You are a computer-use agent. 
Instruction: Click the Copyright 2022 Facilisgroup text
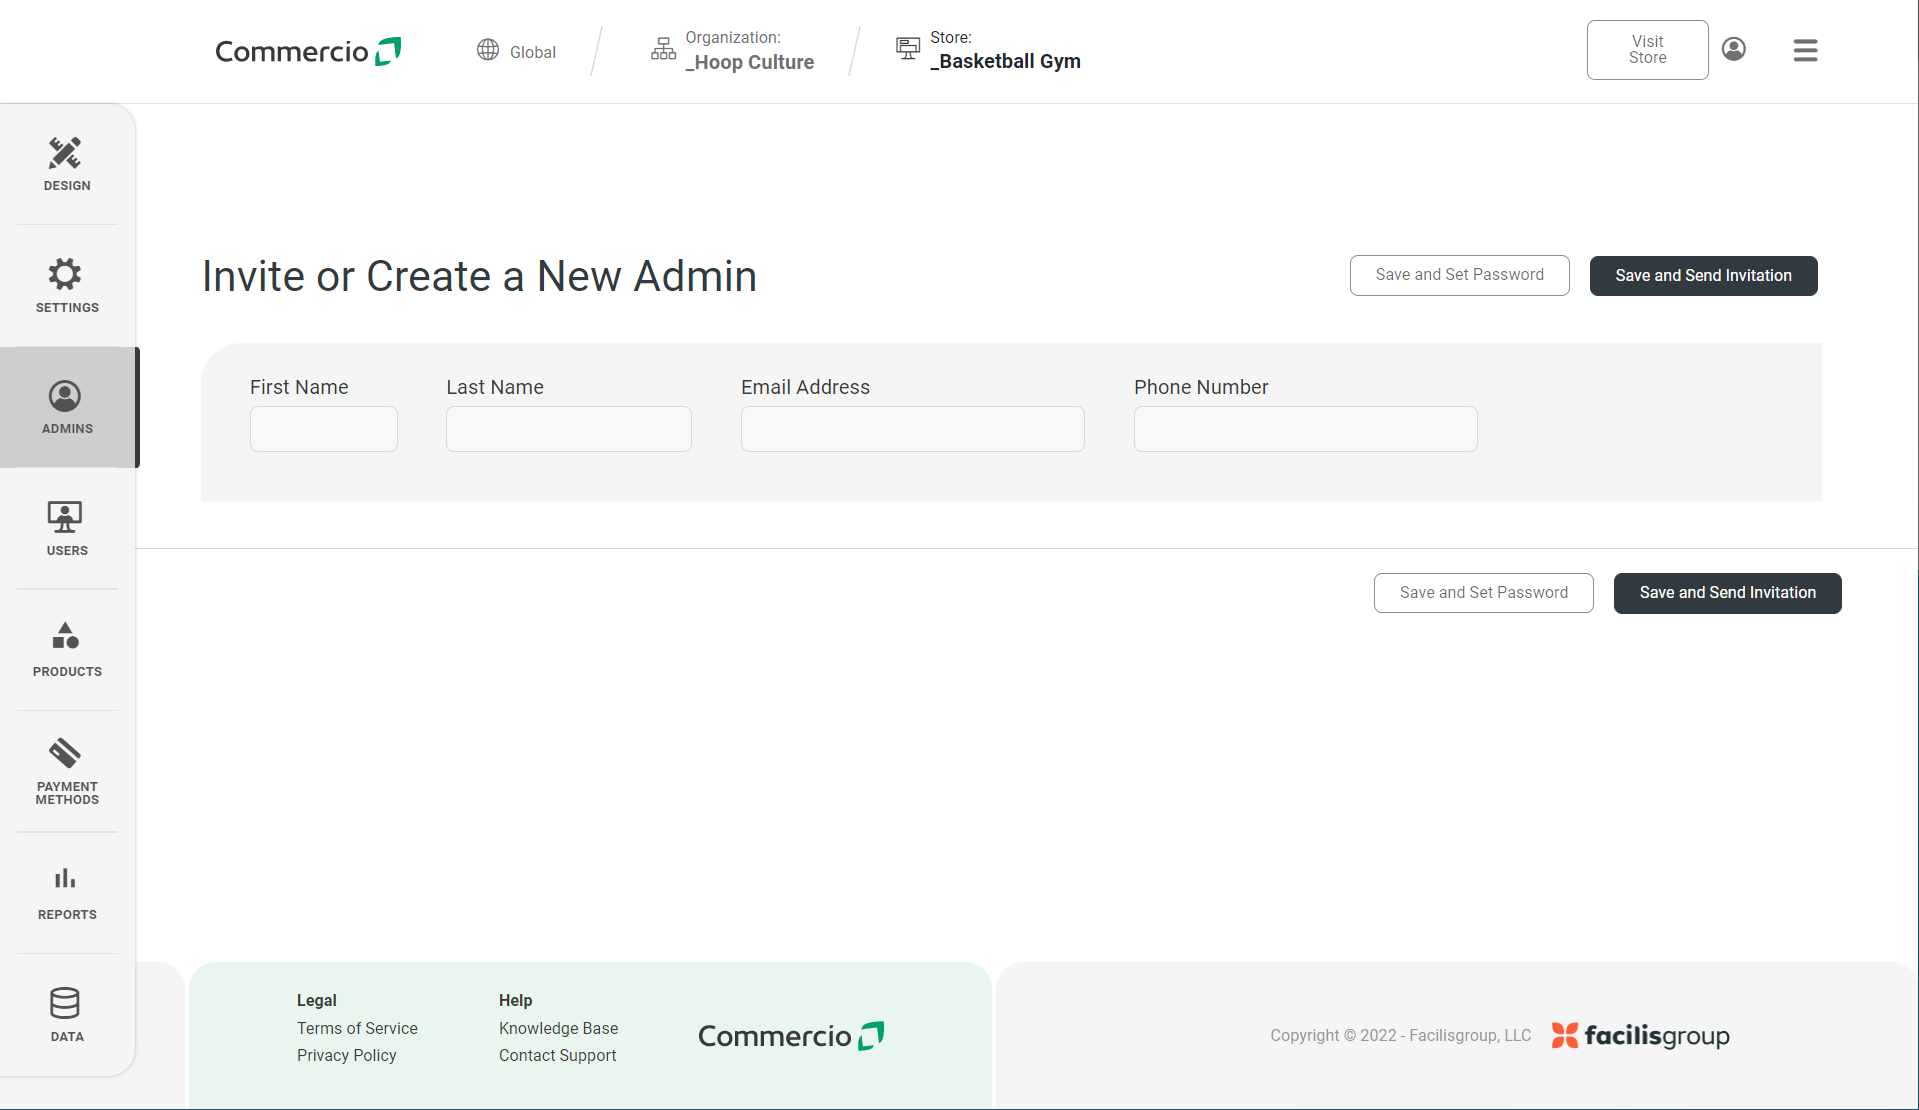coord(1400,1035)
